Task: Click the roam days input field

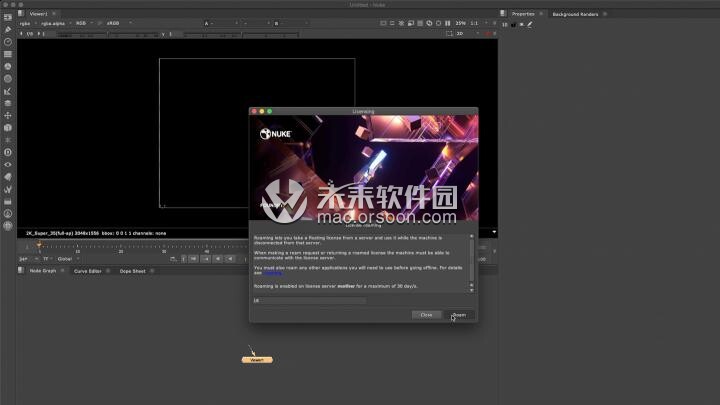Action: tap(309, 300)
